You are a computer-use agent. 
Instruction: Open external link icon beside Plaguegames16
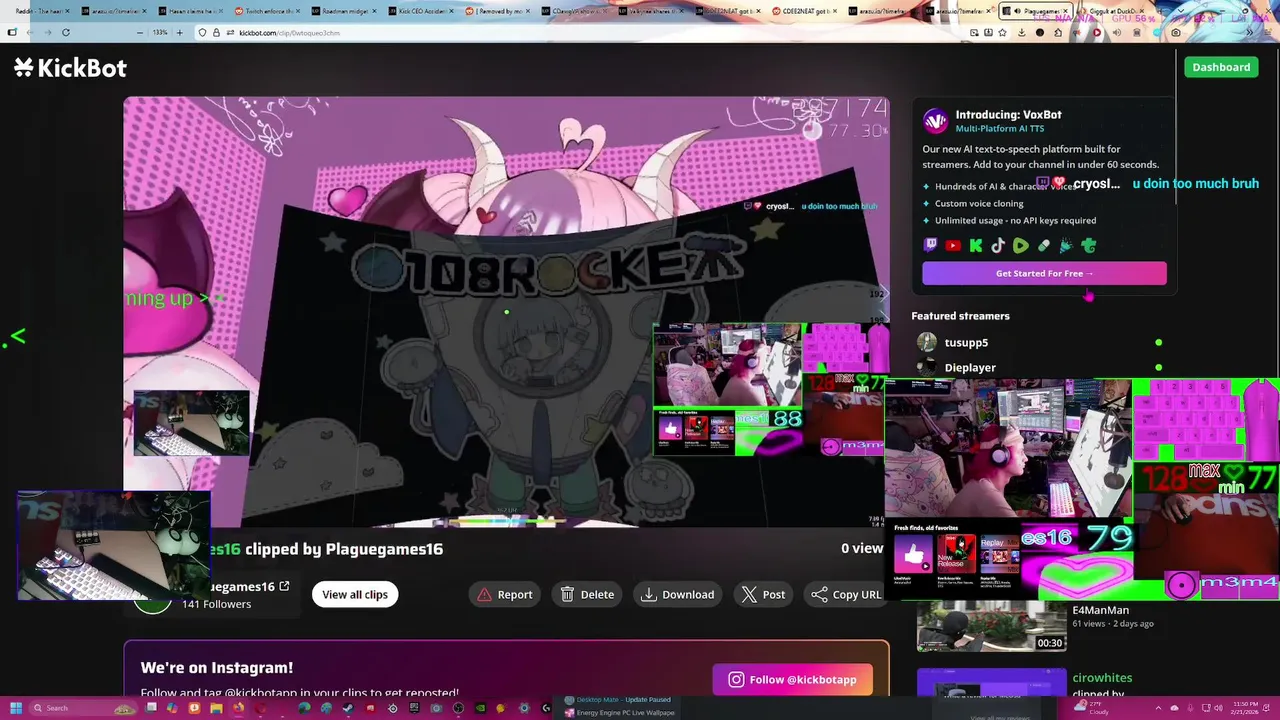[x=284, y=586]
